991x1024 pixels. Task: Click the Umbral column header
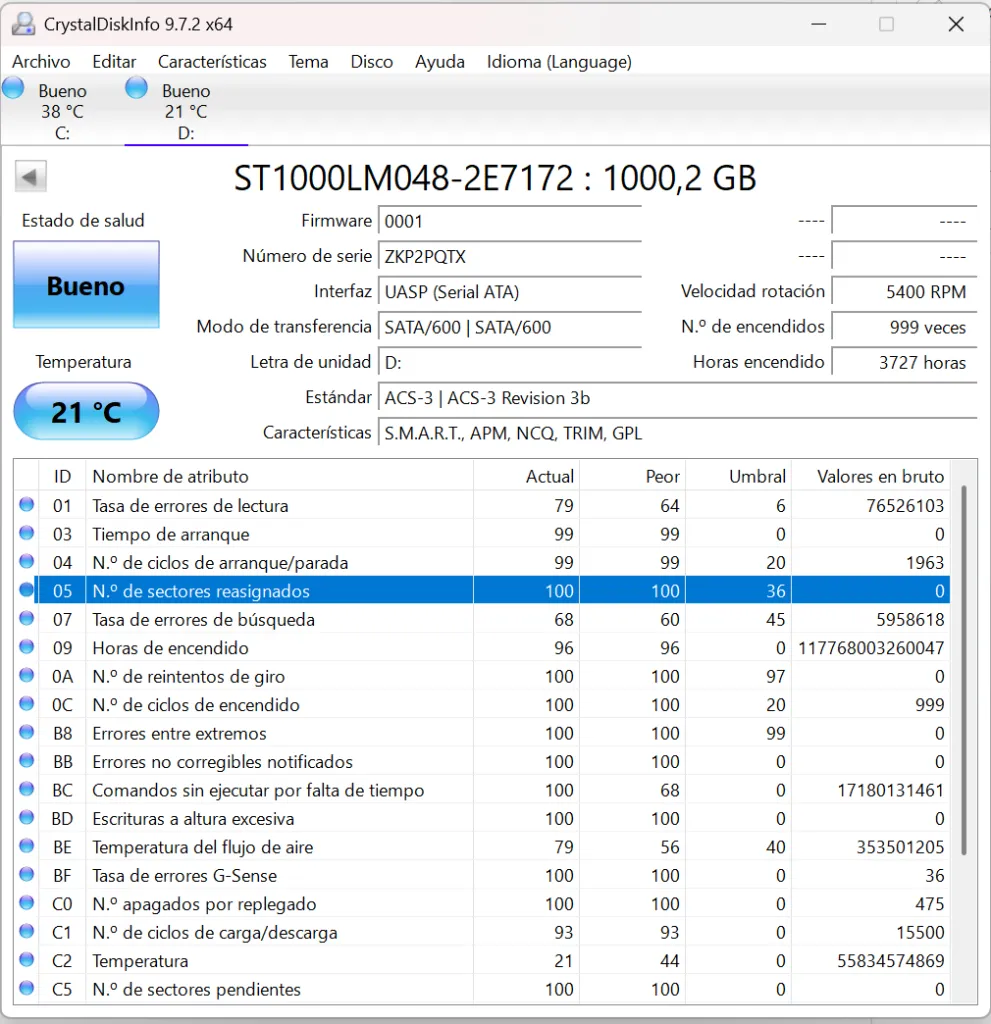click(x=738, y=476)
